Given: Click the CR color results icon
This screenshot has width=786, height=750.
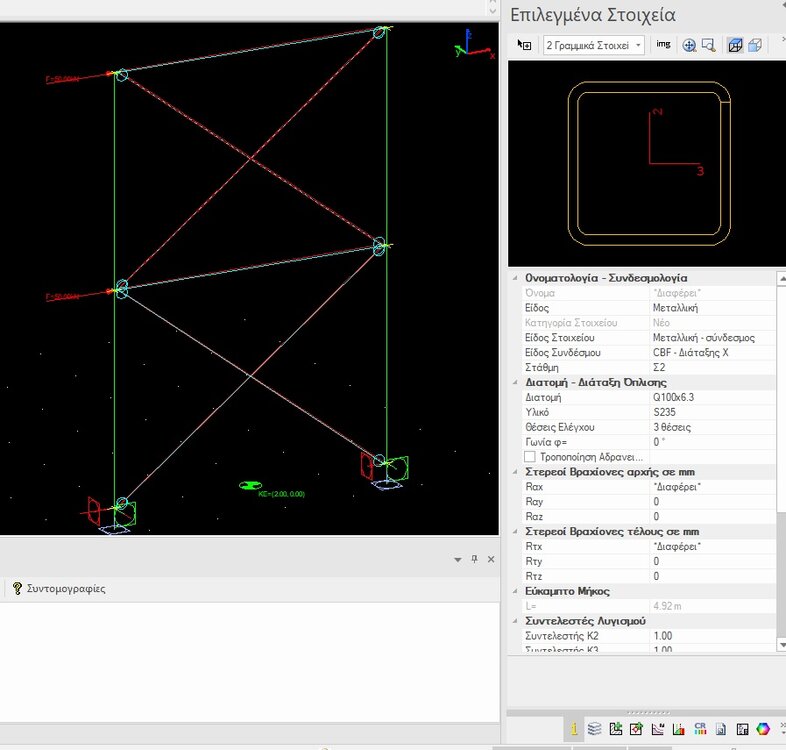Looking at the screenshot, I should click(700, 729).
